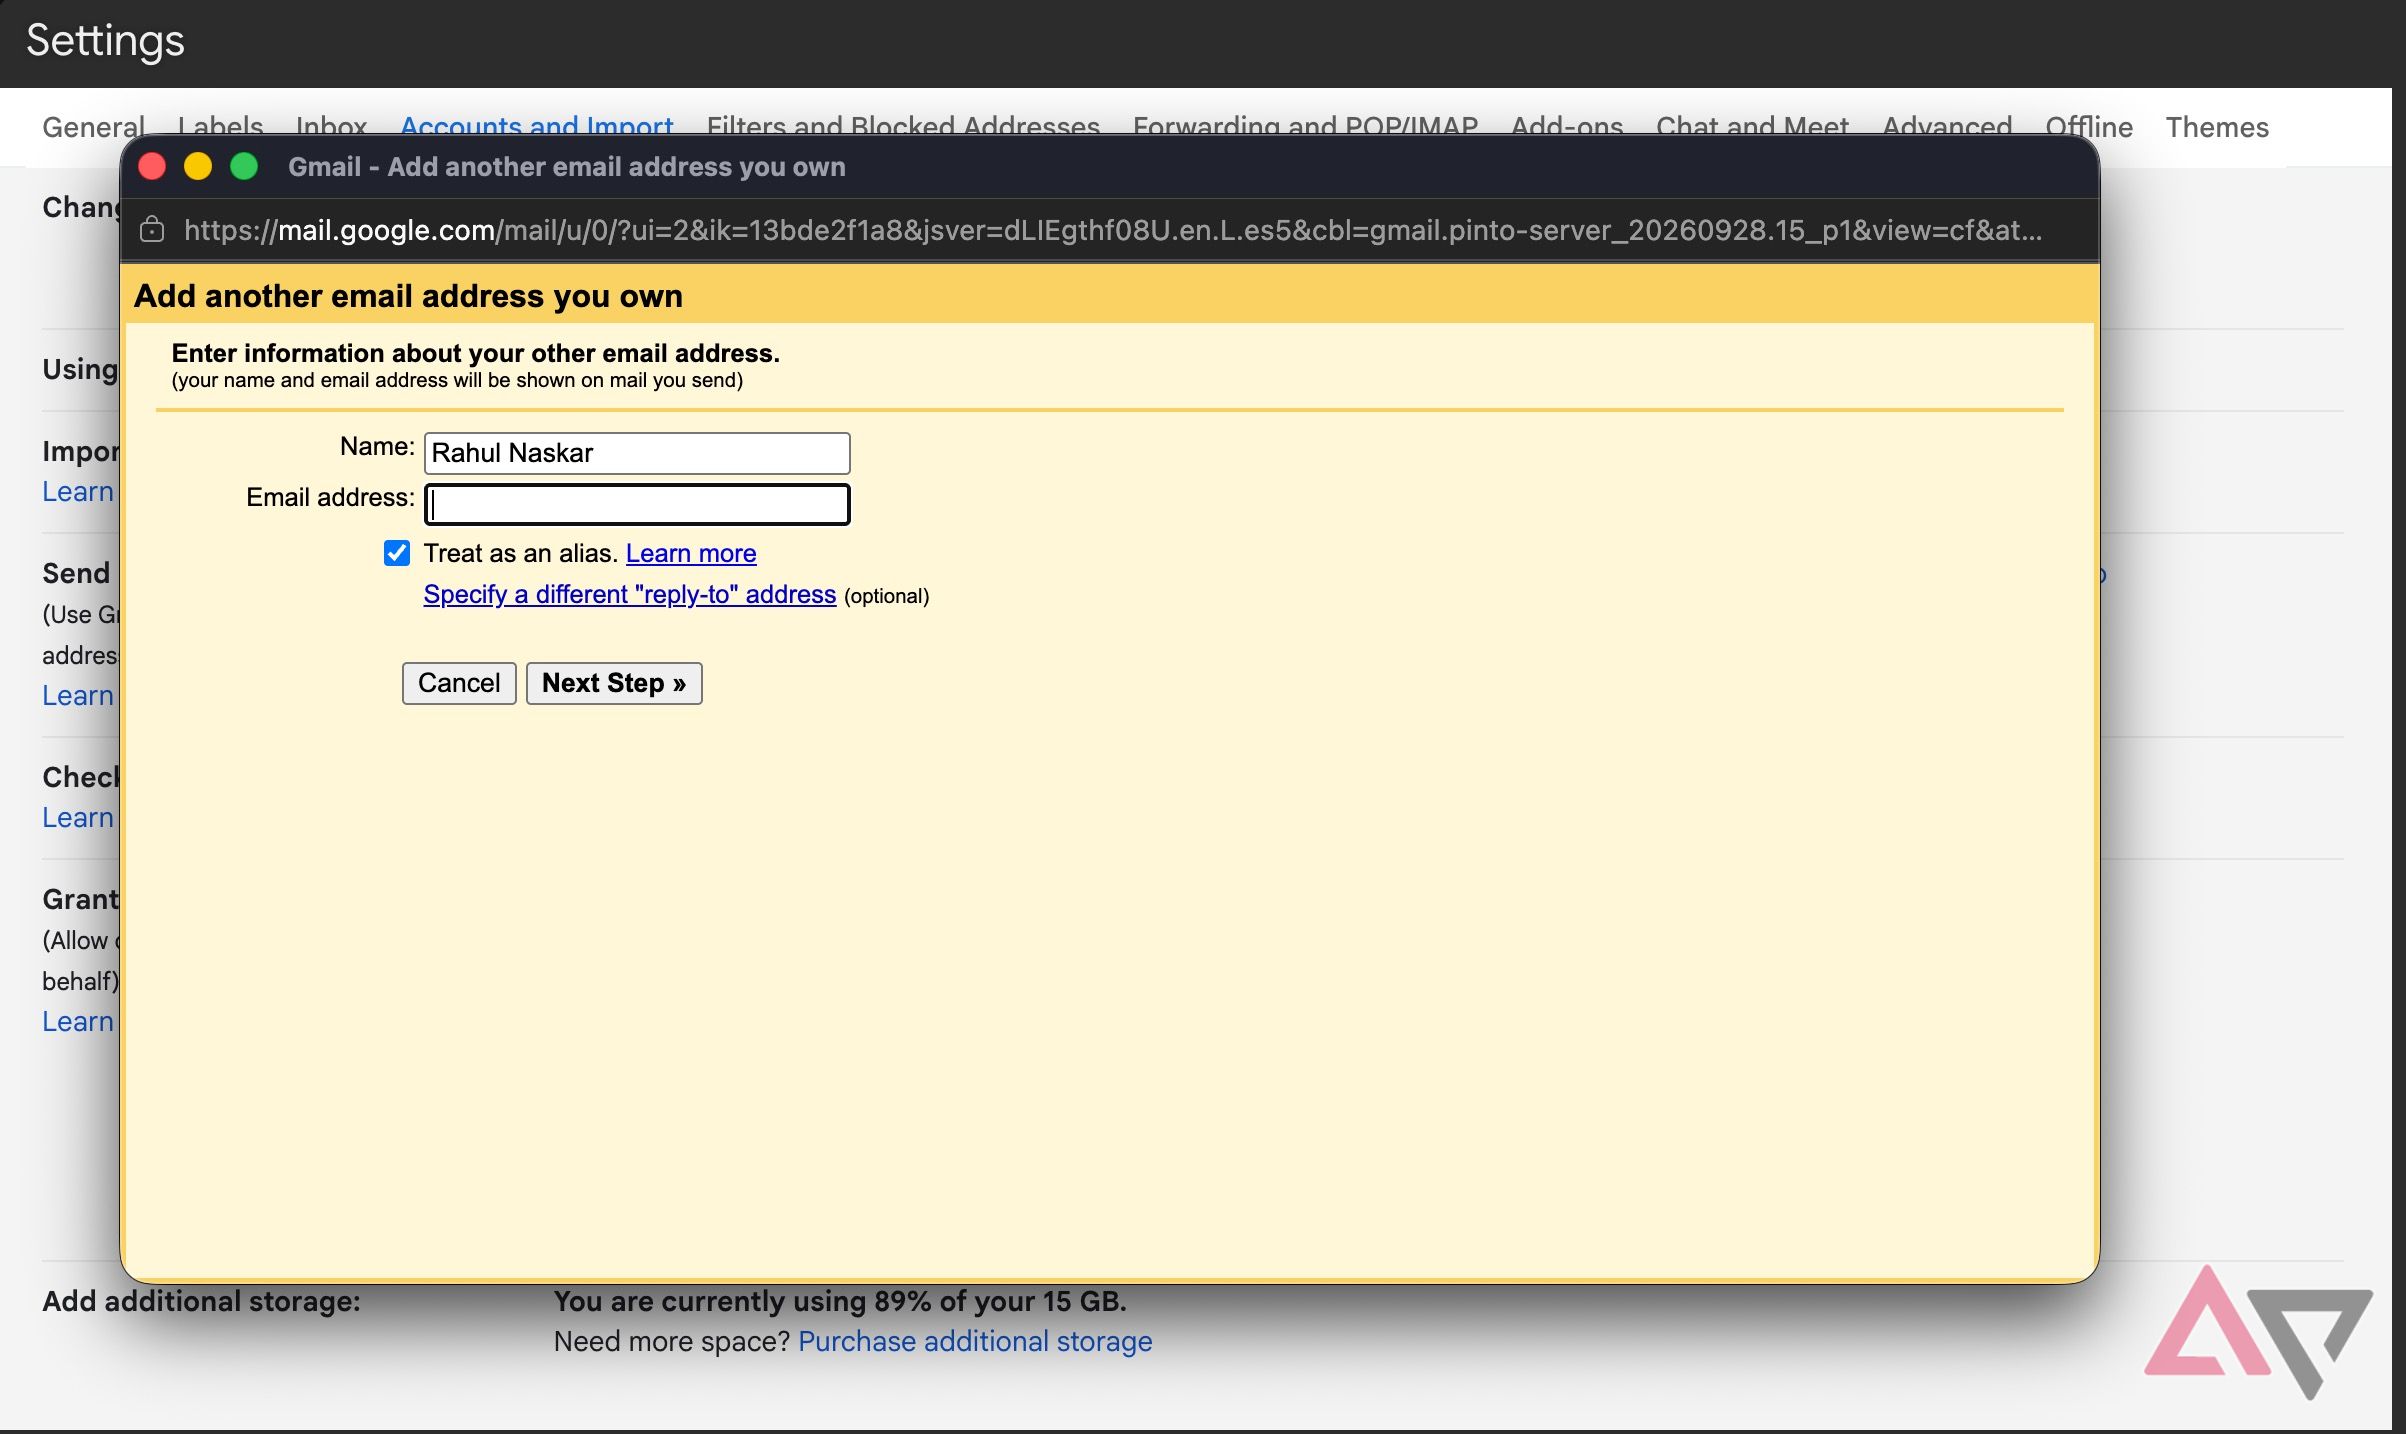Click Learn link under Grant access section

click(78, 1021)
